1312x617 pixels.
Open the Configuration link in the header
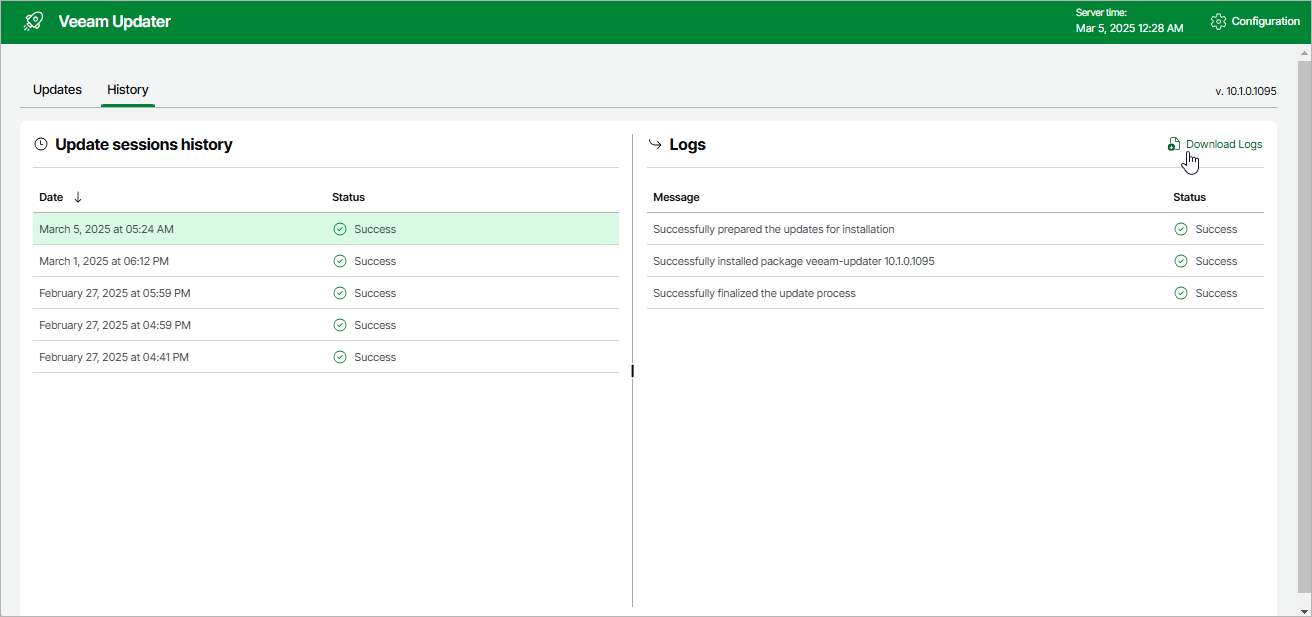(x=1265, y=21)
